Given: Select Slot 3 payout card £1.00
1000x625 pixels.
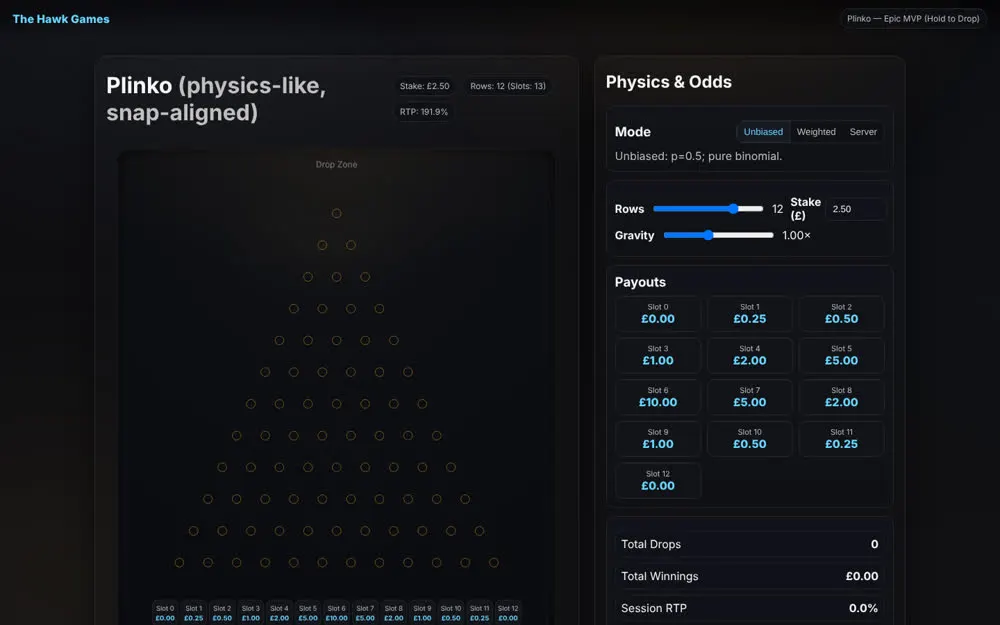Looking at the screenshot, I should tap(658, 355).
